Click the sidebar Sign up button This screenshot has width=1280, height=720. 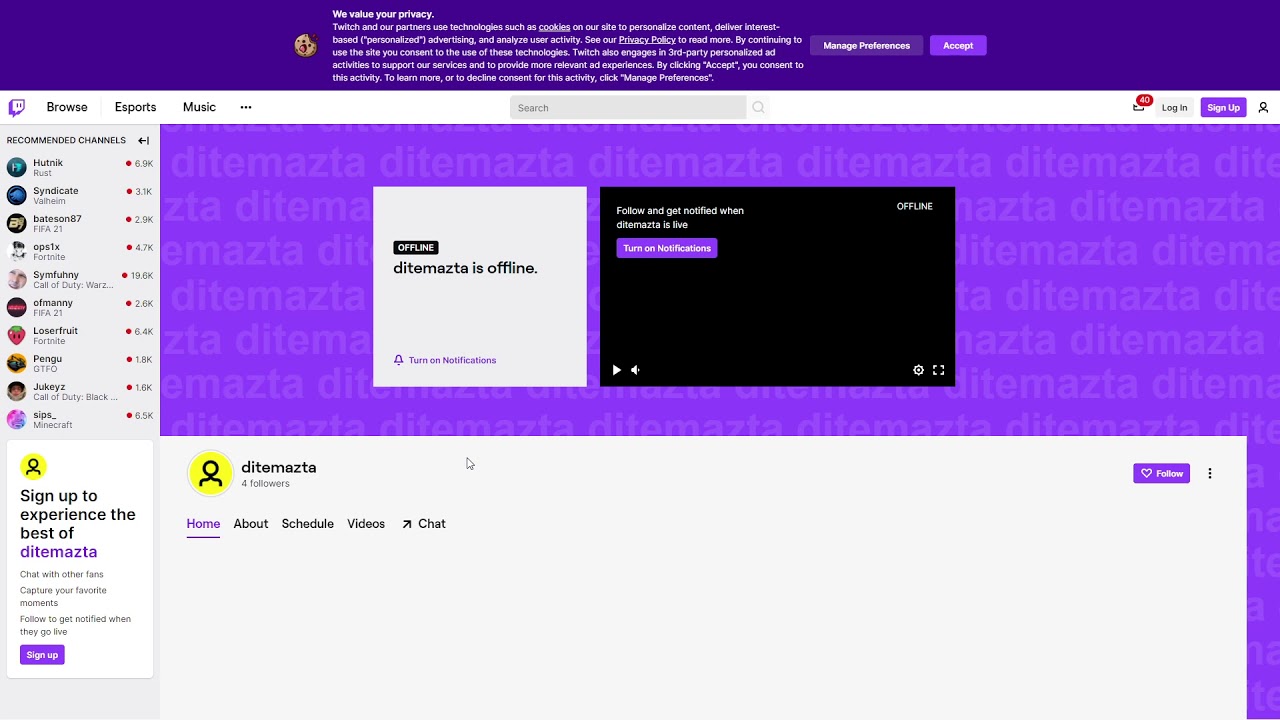pos(42,655)
